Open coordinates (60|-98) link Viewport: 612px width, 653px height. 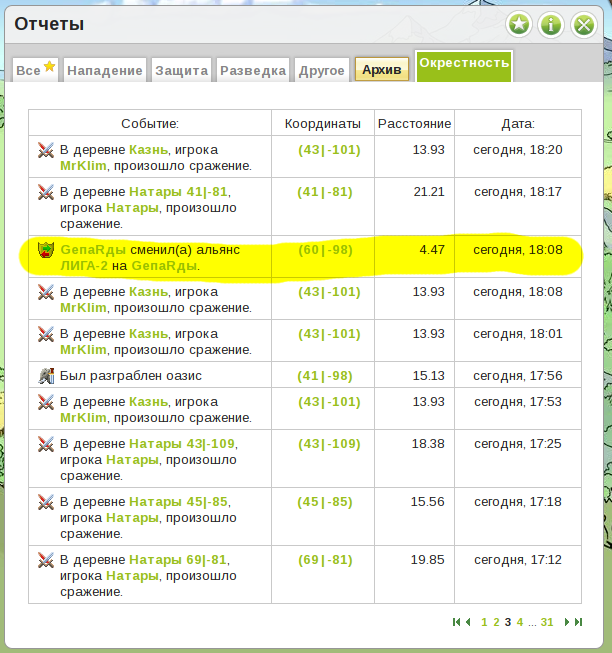point(326,250)
